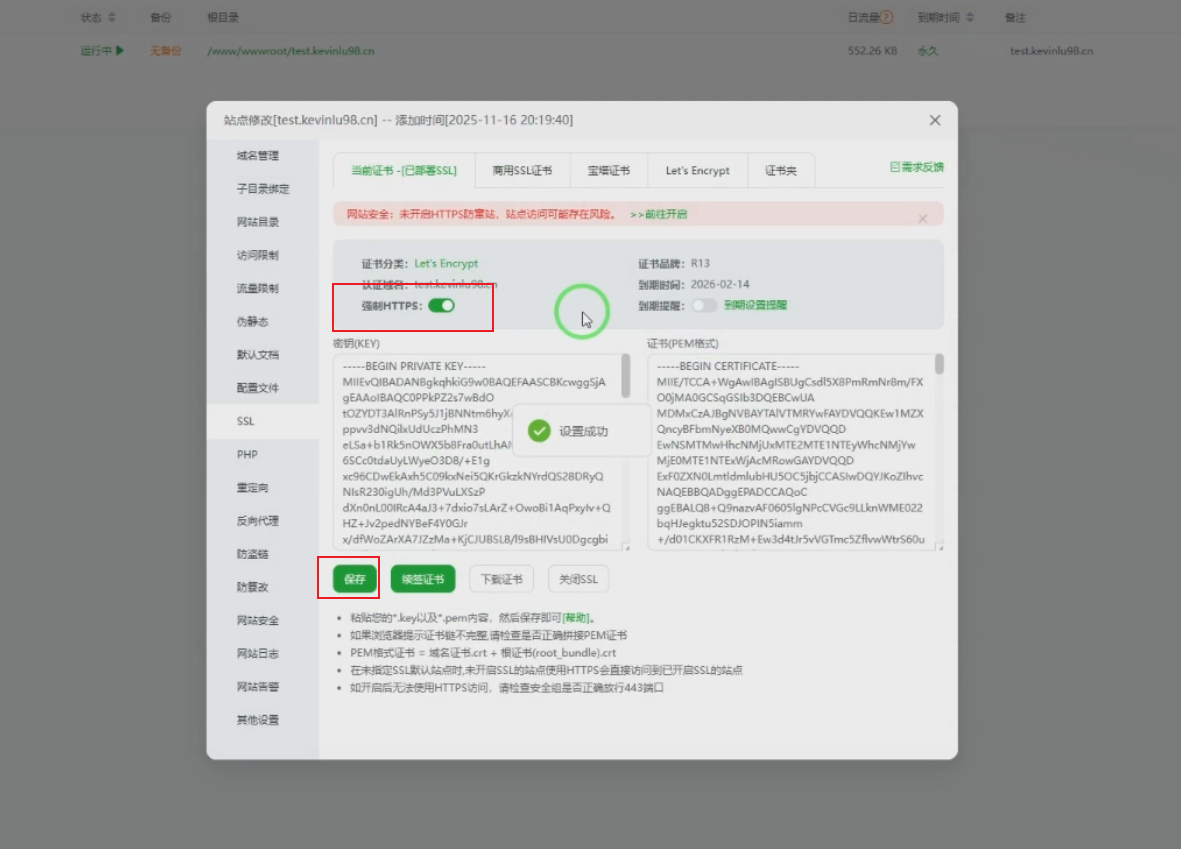Click the 关闭SSL button
Viewport: 1181px width, 849px height.
[x=577, y=578]
